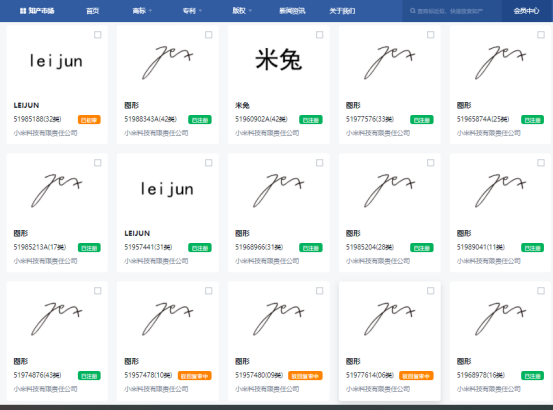Focus the trademark search input field

pyautogui.click(x=452, y=11)
